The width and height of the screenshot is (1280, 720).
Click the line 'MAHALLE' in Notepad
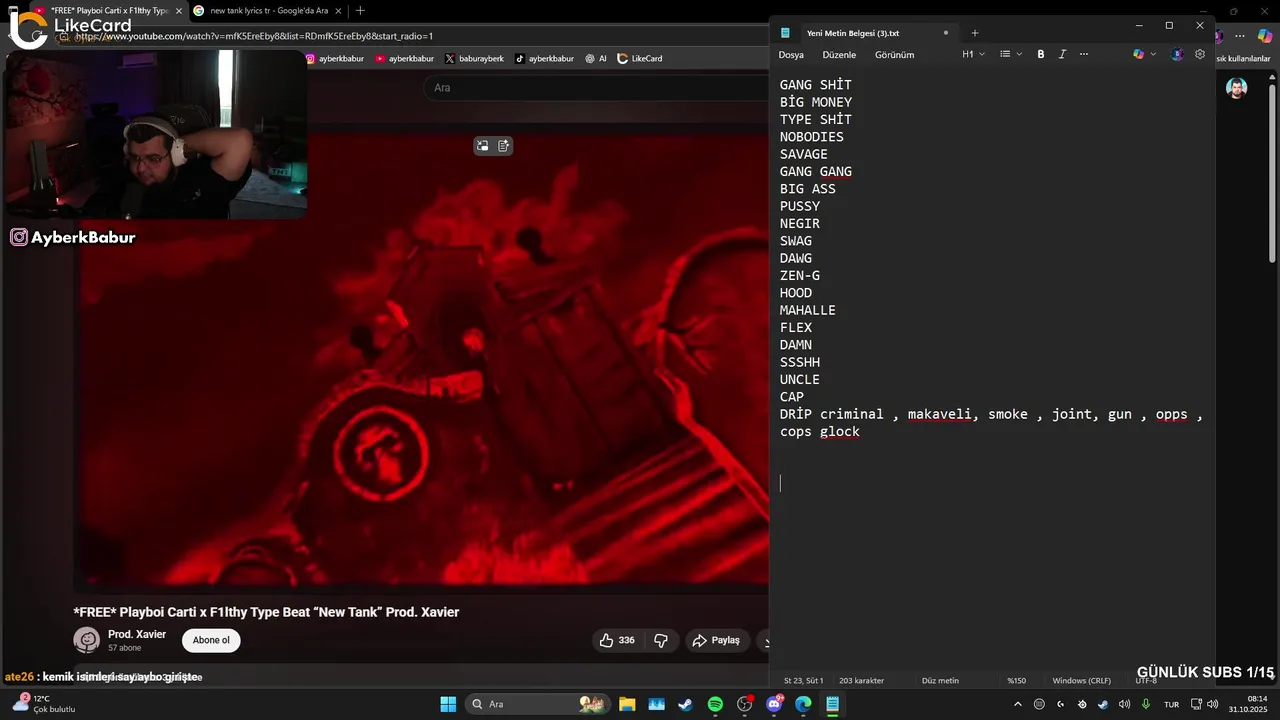(x=808, y=310)
